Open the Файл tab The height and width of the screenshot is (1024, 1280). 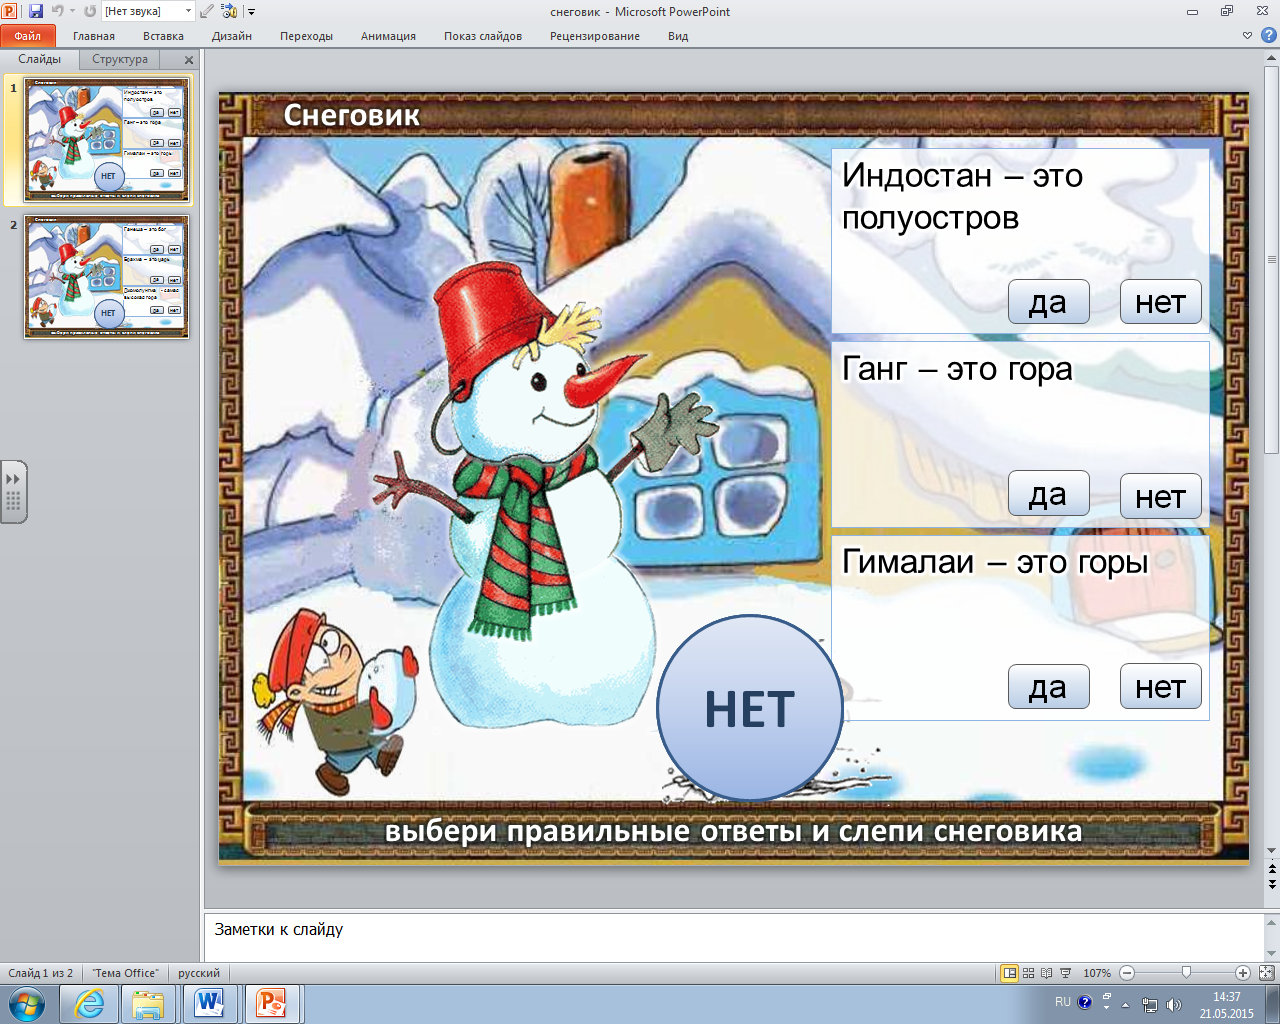pyautogui.click(x=28, y=36)
